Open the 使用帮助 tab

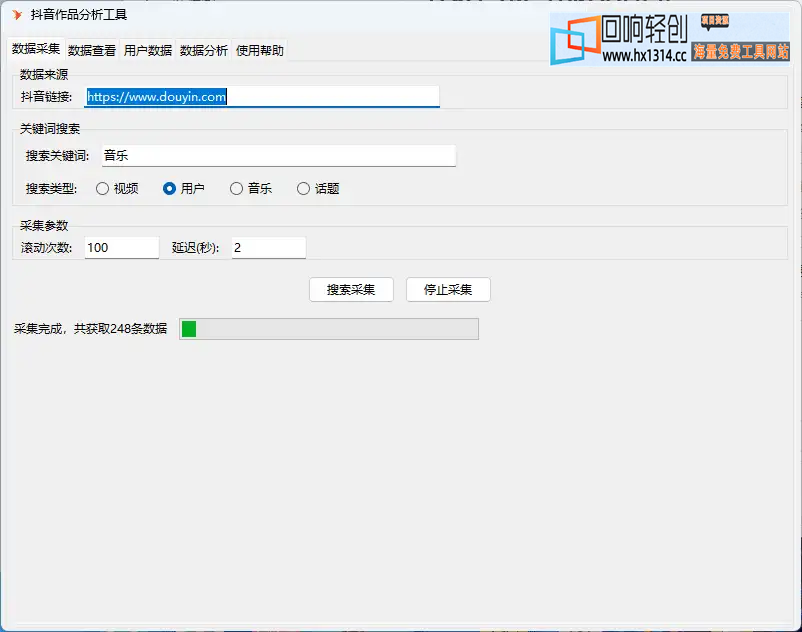[260, 51]
